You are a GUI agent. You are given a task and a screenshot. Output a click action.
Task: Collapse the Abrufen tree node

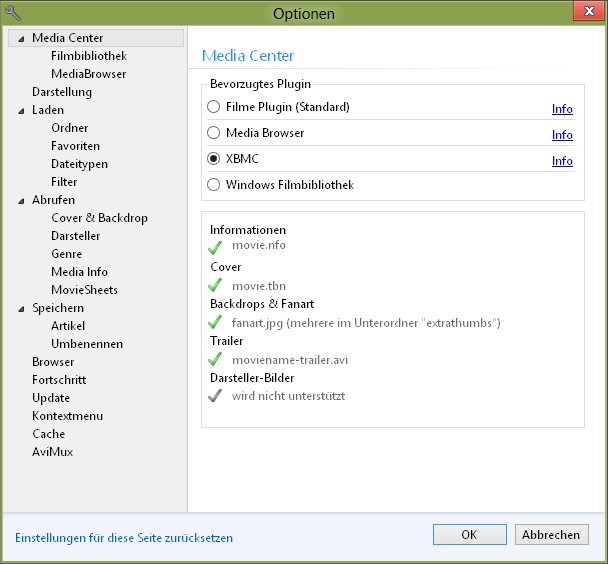(x=21, y=201)
